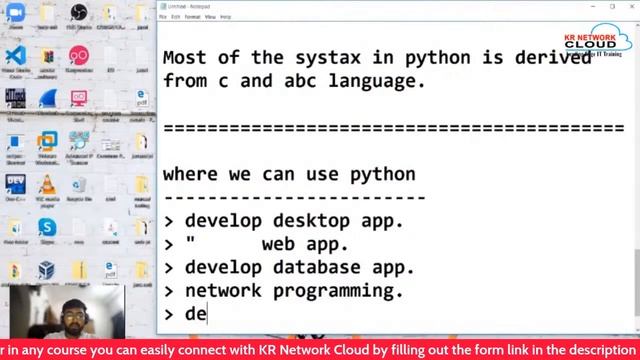Select the blue document shortcut left of VMware
This screenshot has width=640, height=360.
click(16, 143)
